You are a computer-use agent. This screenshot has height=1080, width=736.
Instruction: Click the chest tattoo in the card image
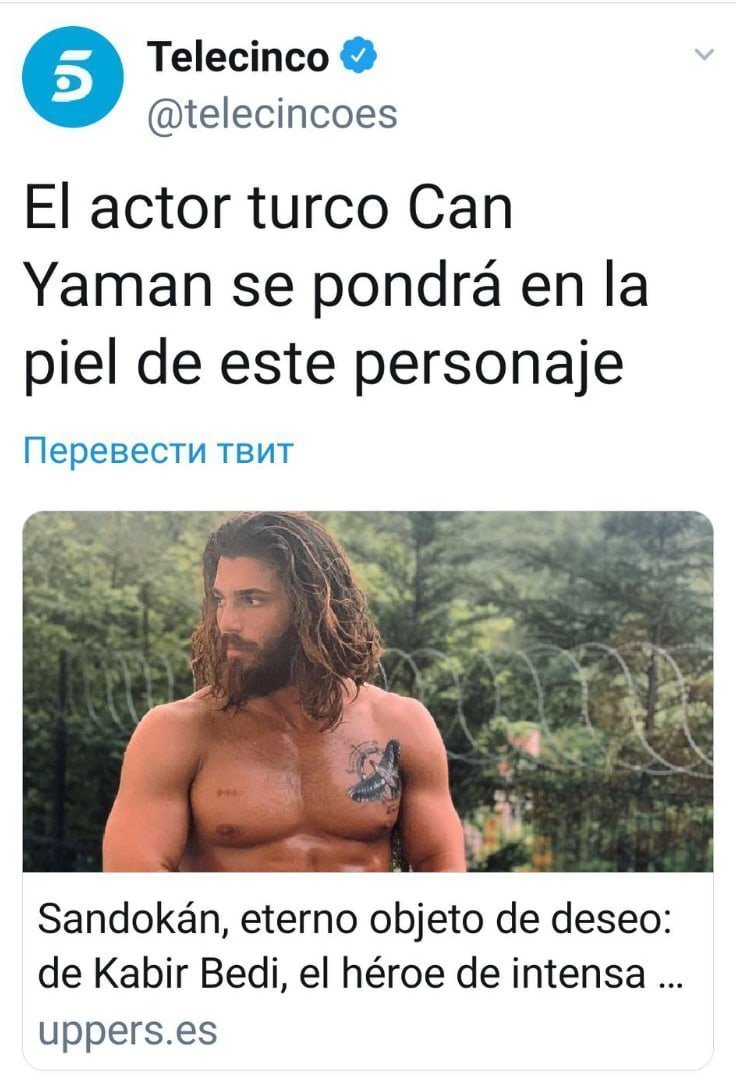point(374,771)
